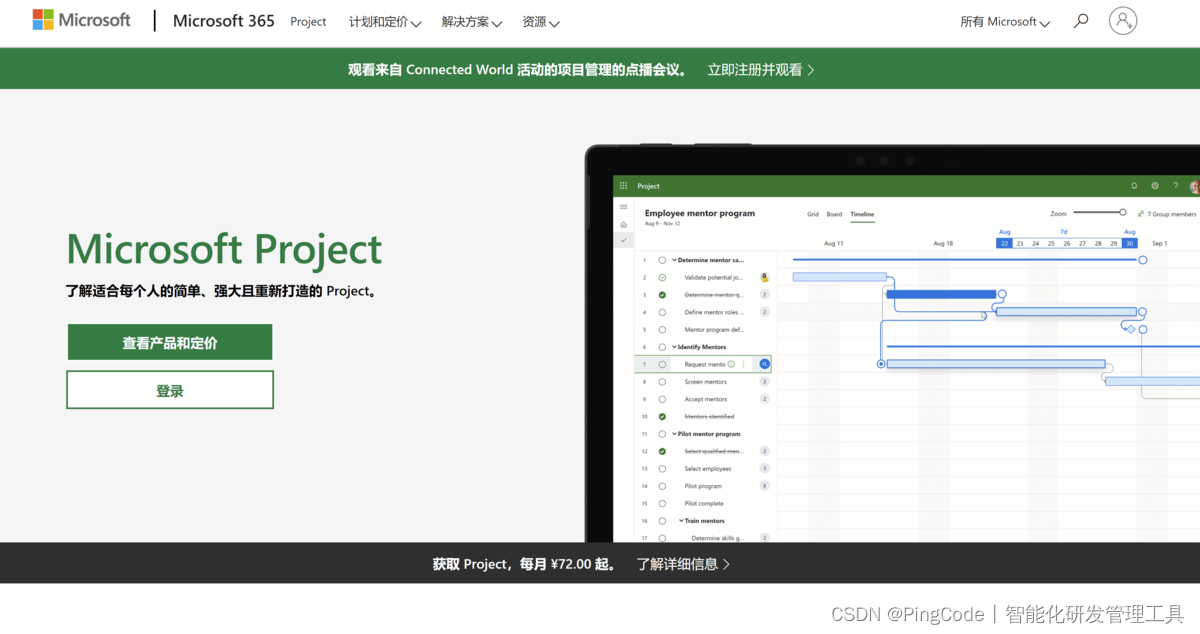Click the Project menu item in top nav
Viewport: 1200px width, 634px height.
point(308,21)
